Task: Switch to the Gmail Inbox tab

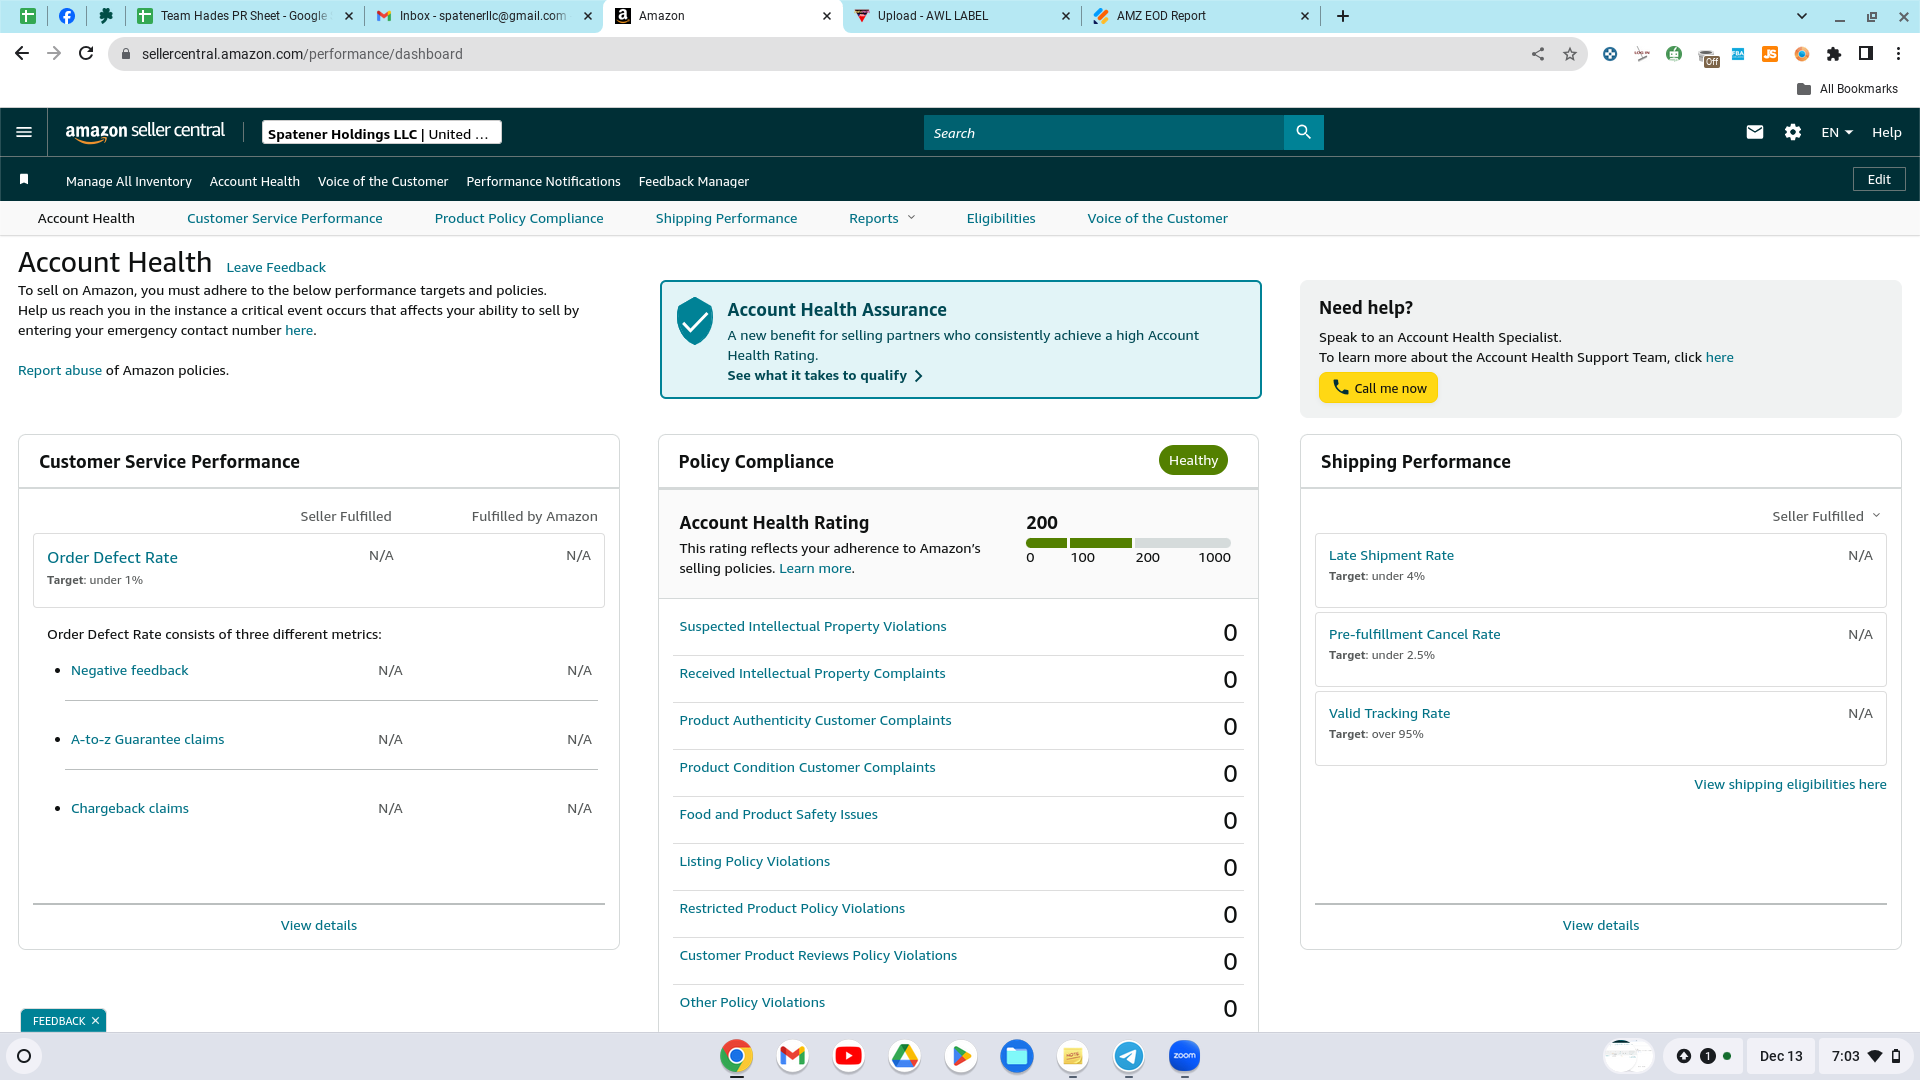Action: pyautogui.click(x=483, y=16)
